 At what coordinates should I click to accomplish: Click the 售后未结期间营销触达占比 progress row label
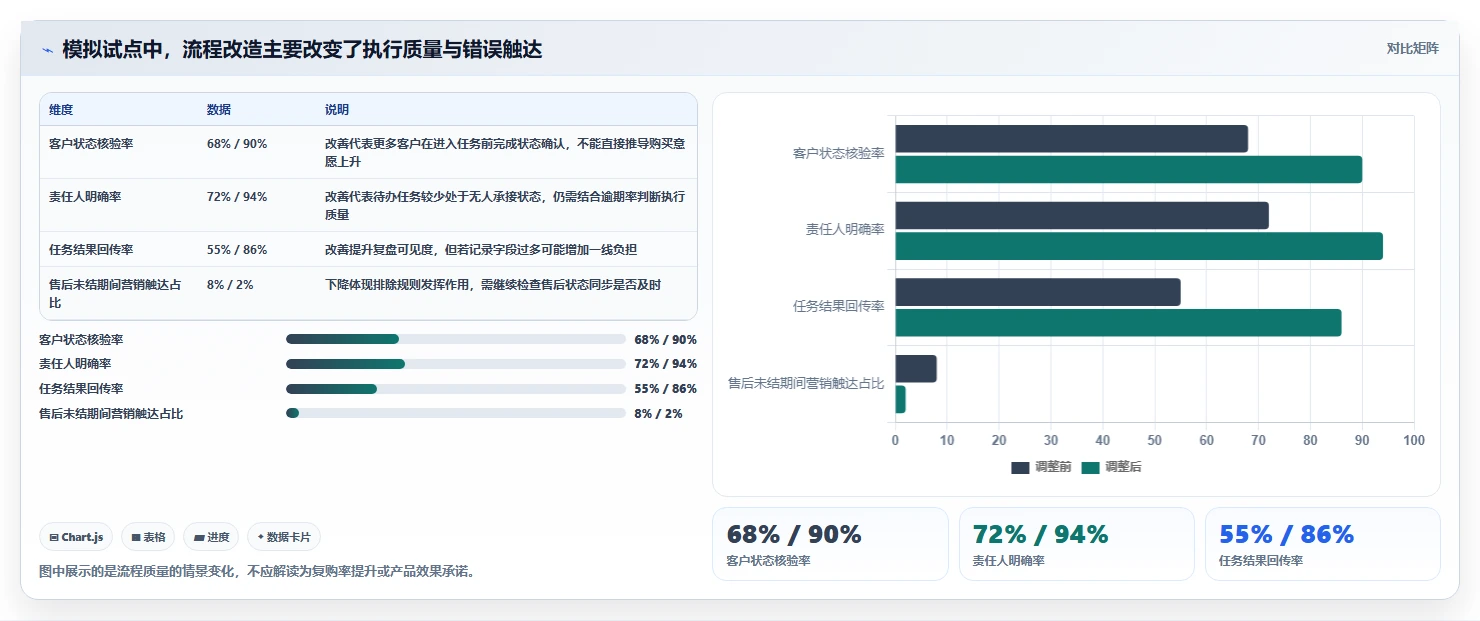[x=111, y=413]
